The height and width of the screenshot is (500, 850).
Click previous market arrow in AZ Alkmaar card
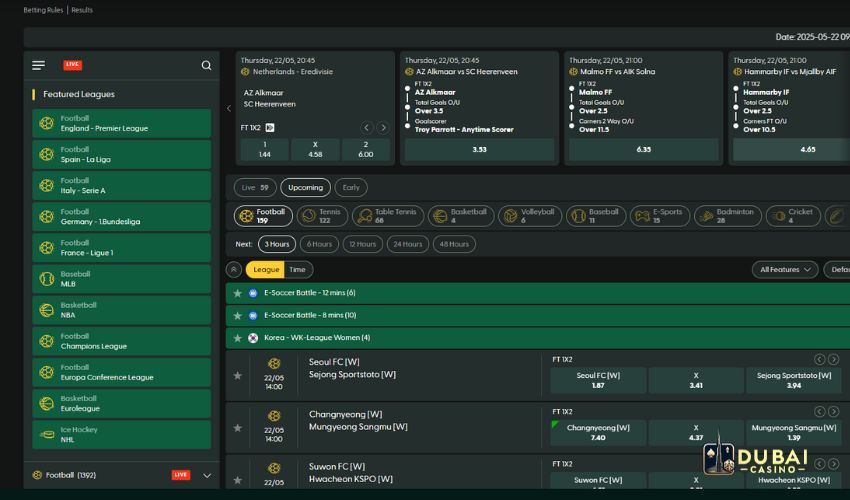coord(366,128)
